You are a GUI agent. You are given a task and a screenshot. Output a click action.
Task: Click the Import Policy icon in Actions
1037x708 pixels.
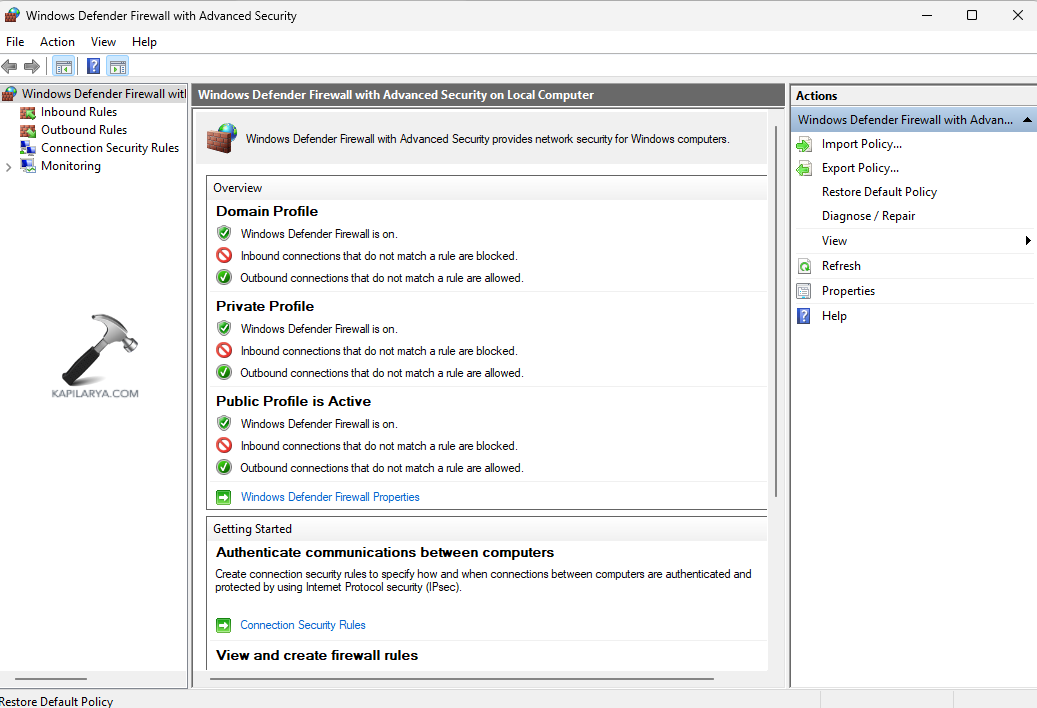[x=804, y=144]
